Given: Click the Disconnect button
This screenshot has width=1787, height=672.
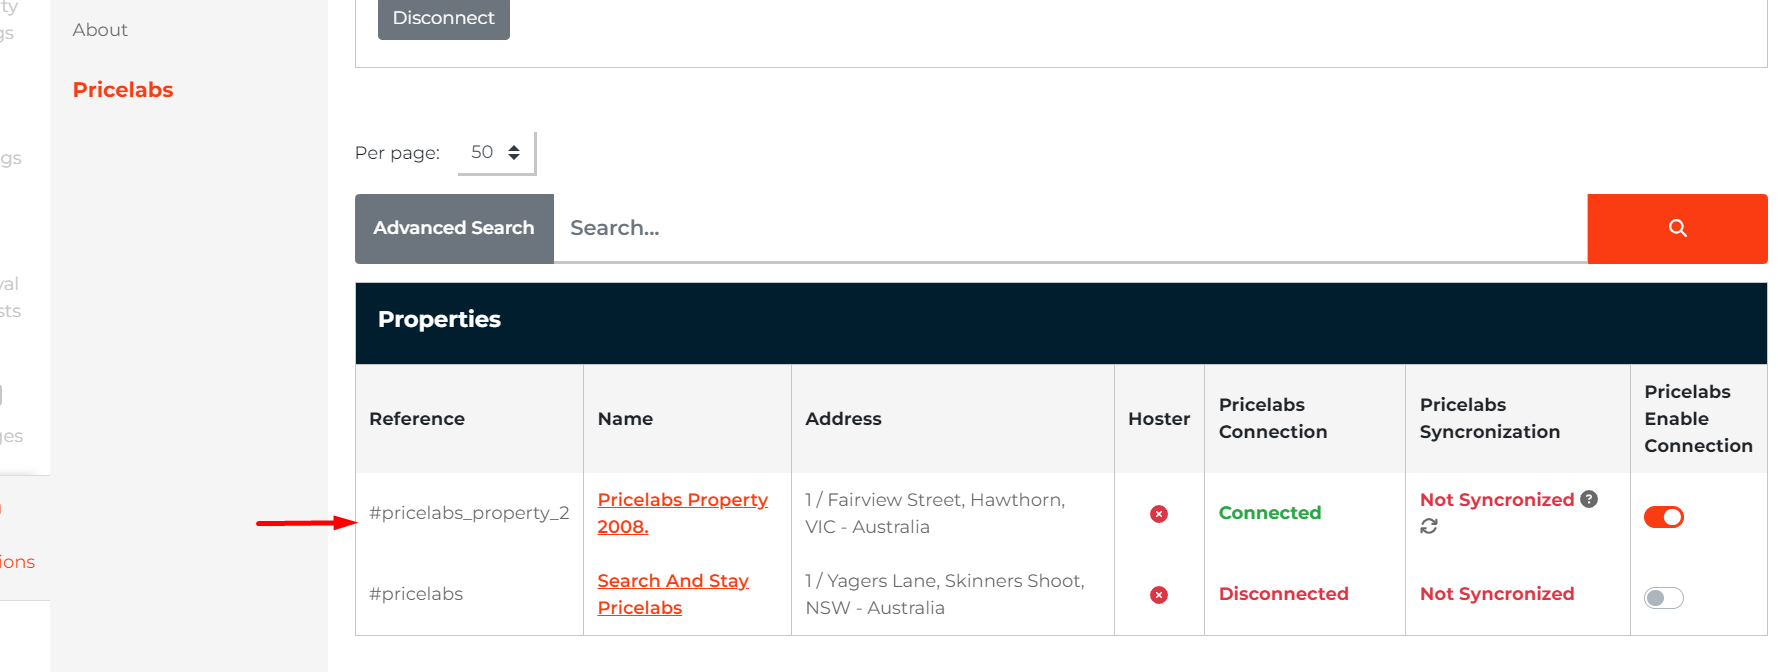Looking at the screenshot, I should point(444,18).
